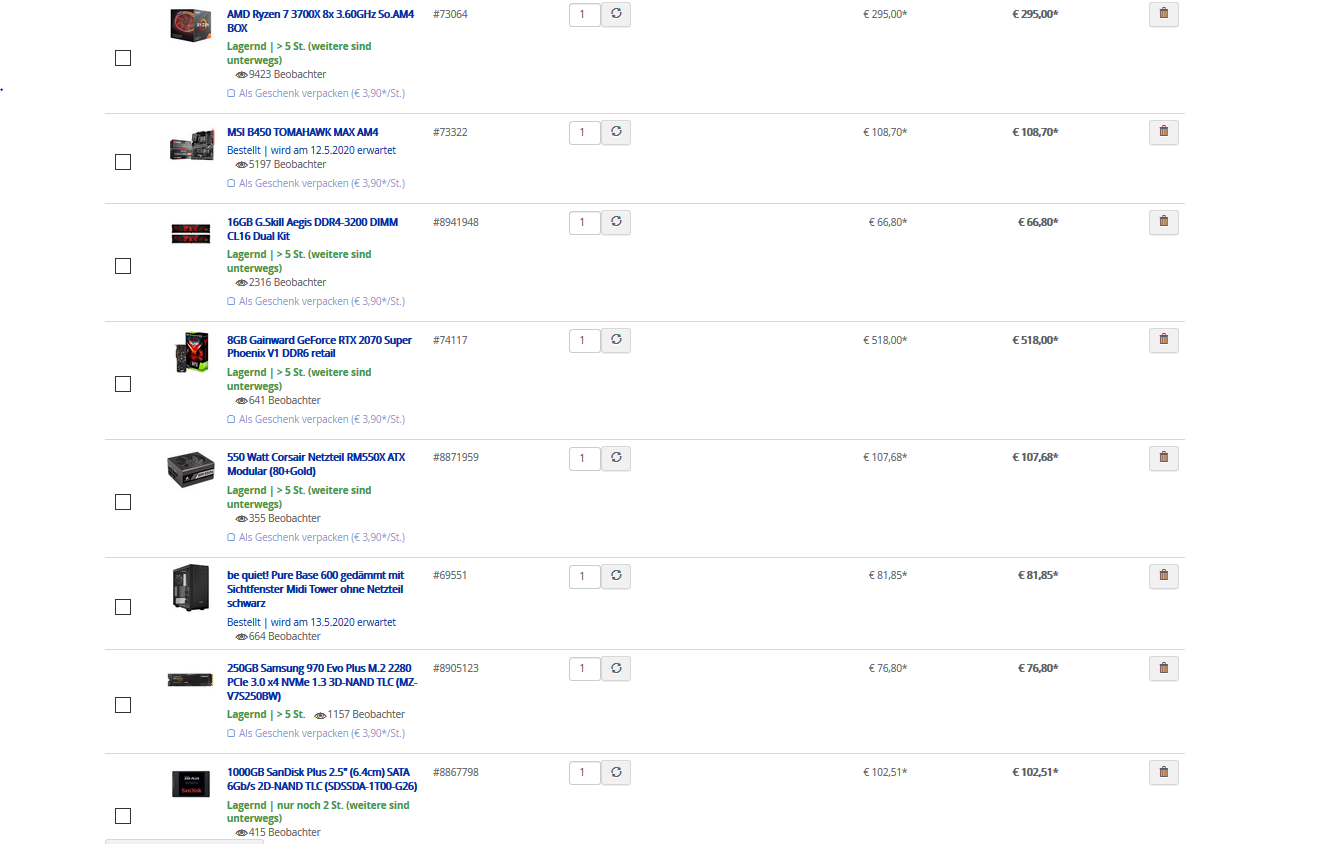
Task: Update quantity for Gainward RTX 2070 Super
Action: pos(616,340)
